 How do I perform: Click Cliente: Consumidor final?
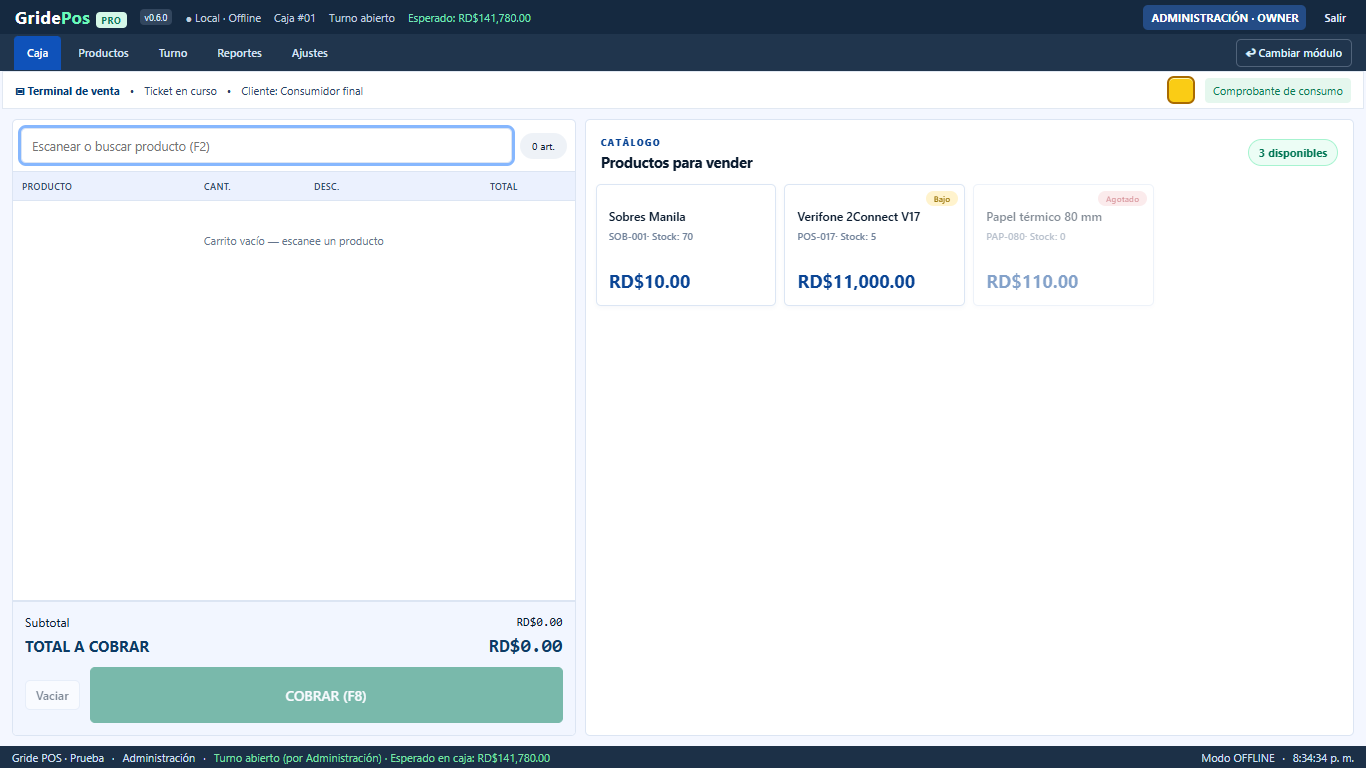pyautogui.click(x=302, y=91)
